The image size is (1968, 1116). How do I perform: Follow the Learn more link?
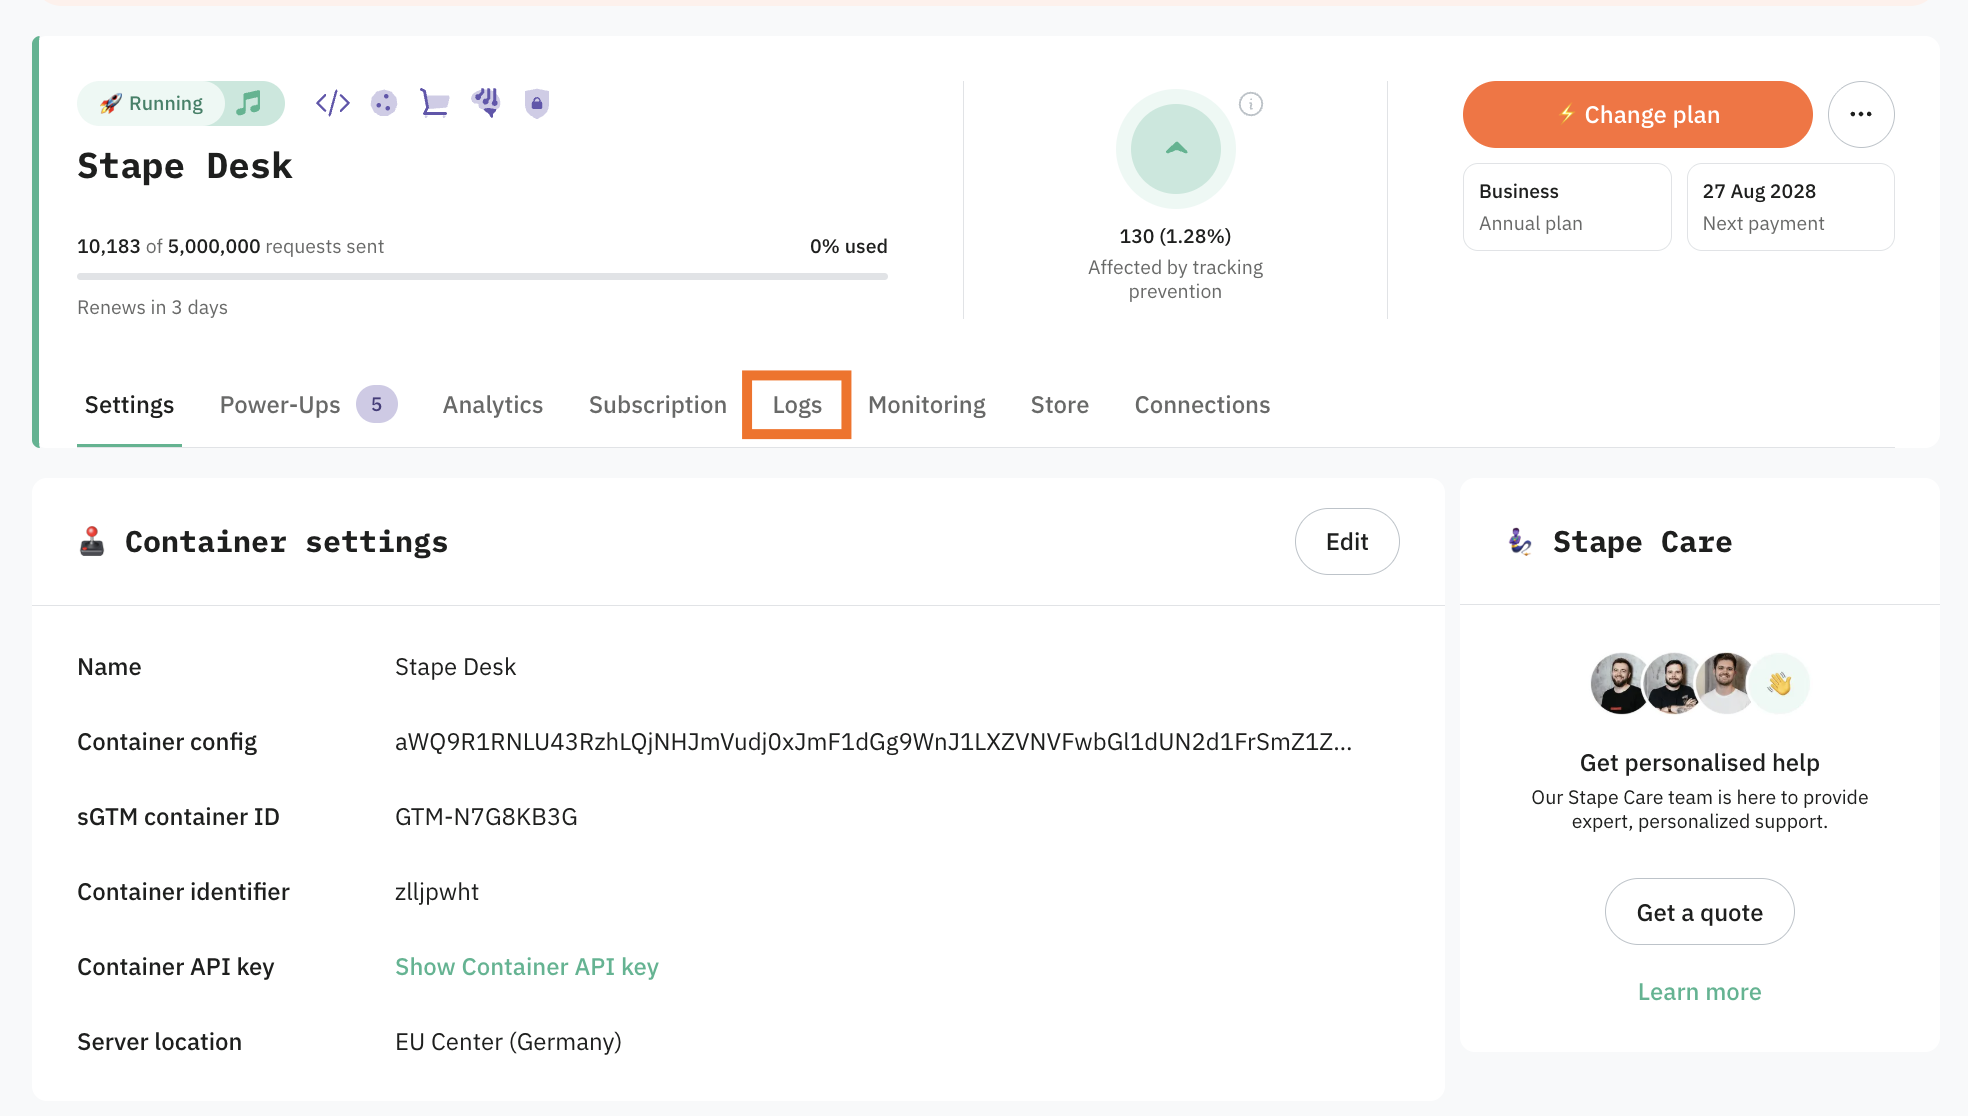(1700, 992)
